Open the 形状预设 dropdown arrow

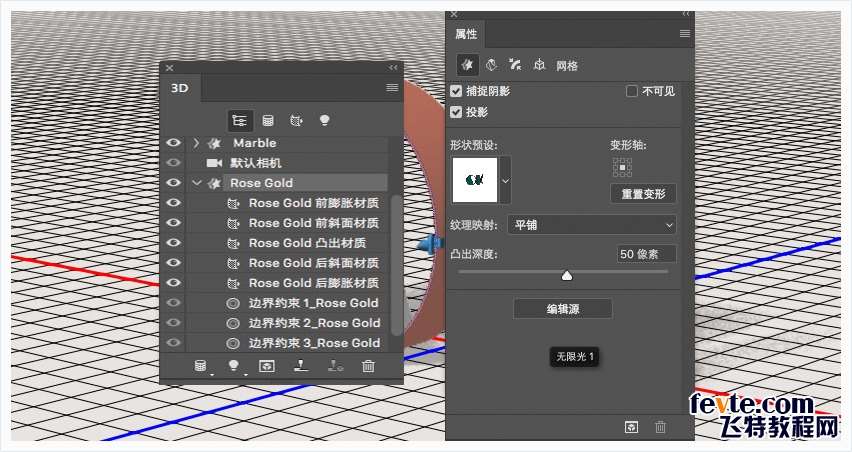point(505,180)
